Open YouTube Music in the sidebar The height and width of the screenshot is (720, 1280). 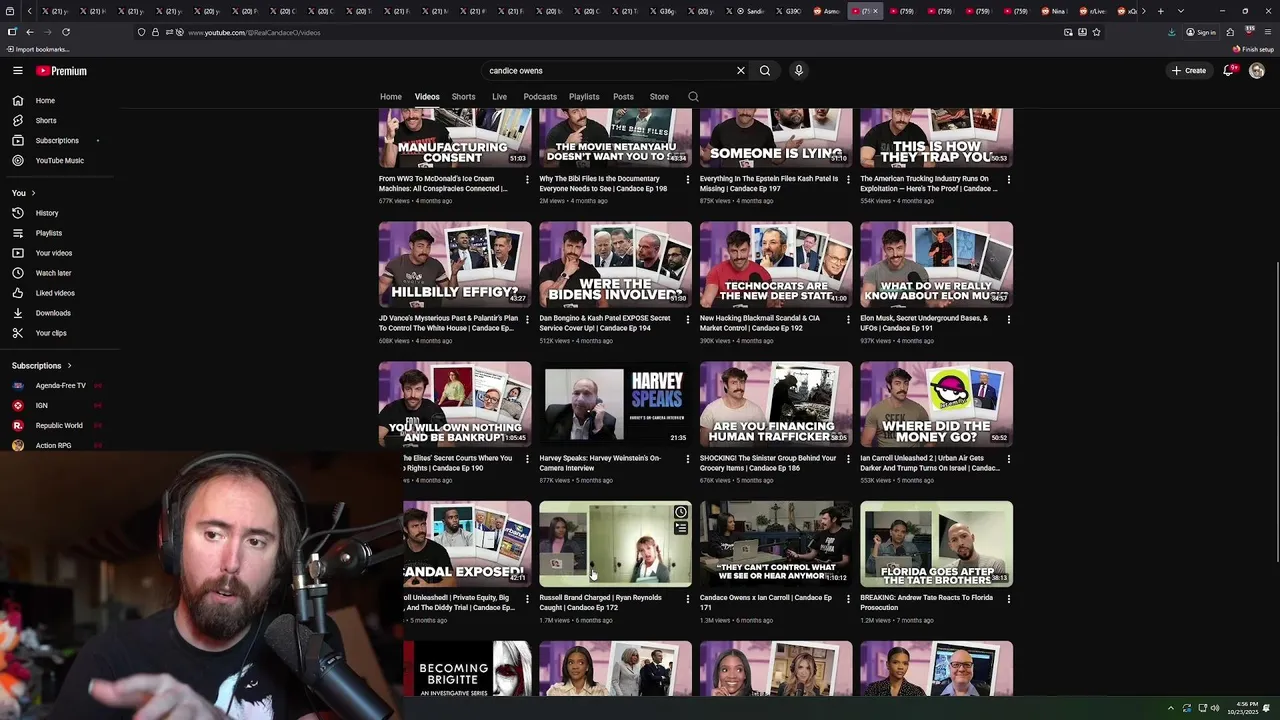60,161
